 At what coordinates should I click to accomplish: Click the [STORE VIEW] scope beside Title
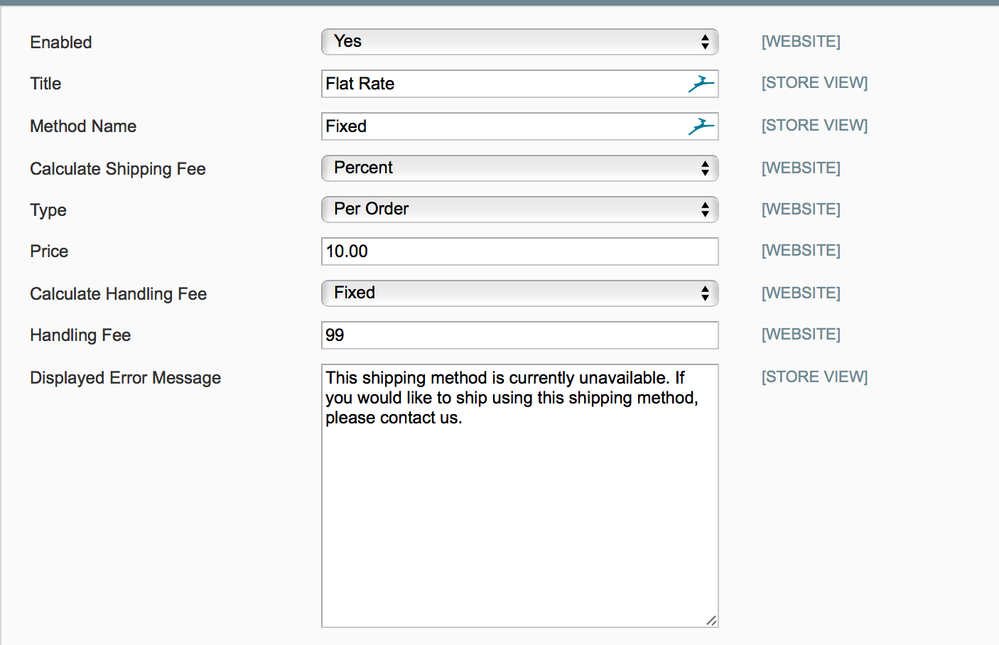(x=814, y=83)
